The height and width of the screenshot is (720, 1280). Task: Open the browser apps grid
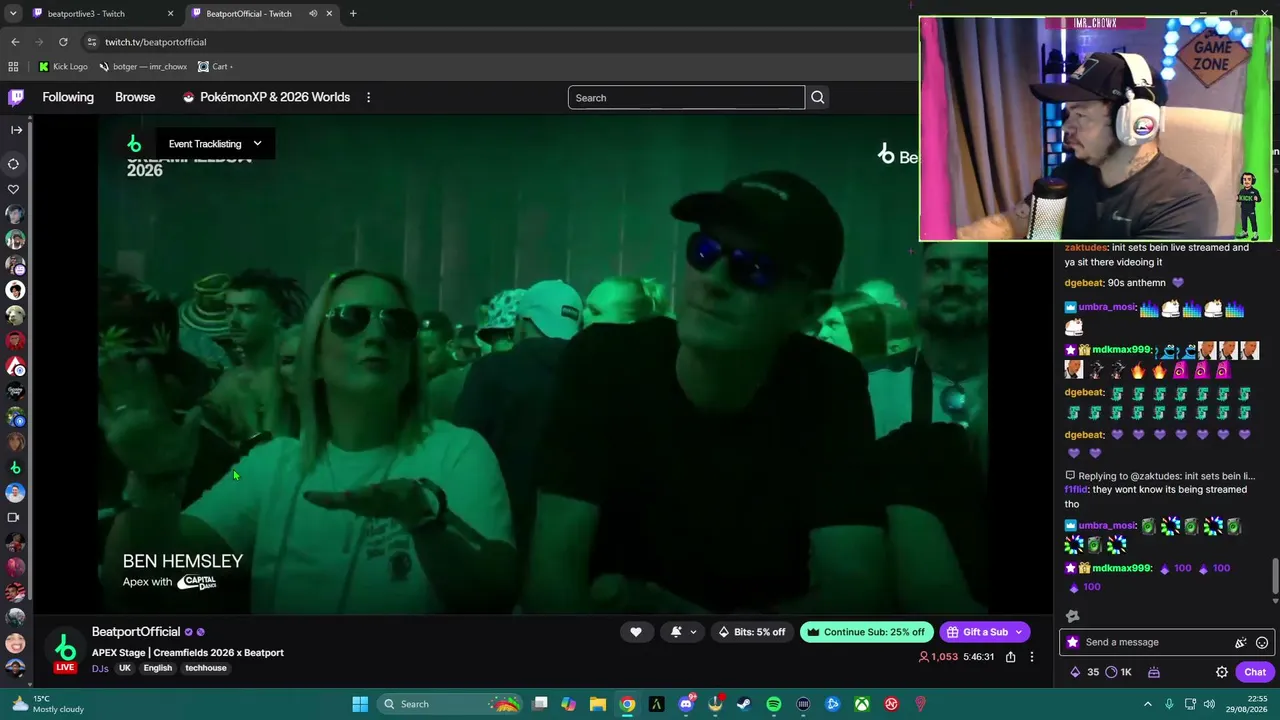13,66
